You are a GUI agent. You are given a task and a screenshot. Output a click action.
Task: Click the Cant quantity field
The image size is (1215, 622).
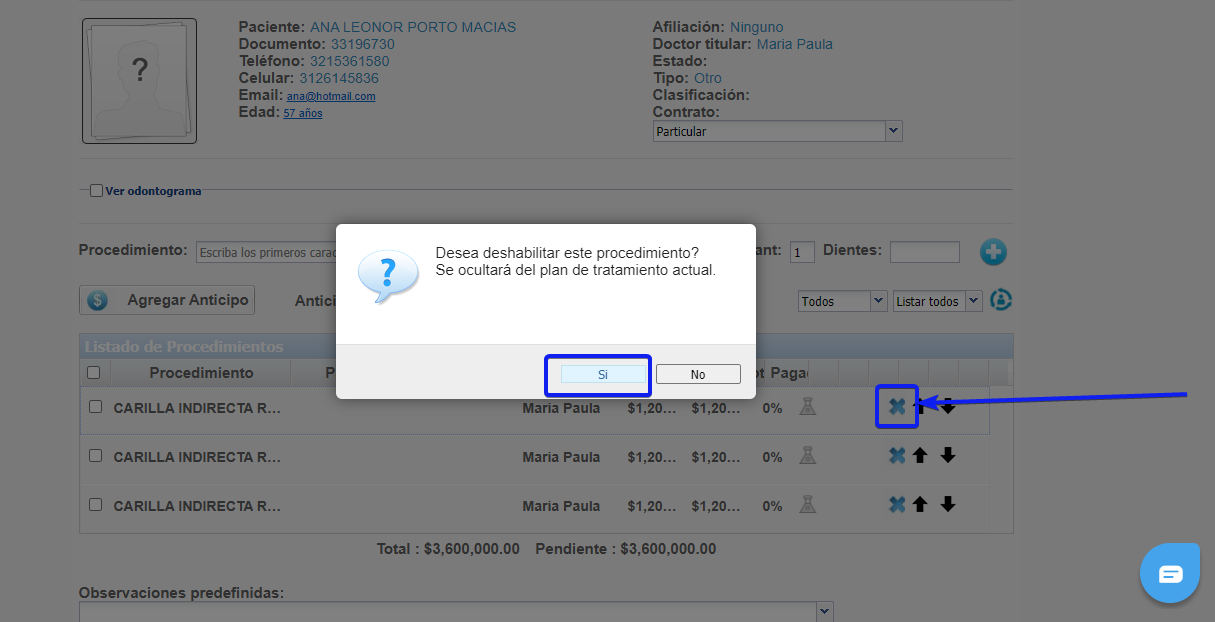(x=803, y=252)
